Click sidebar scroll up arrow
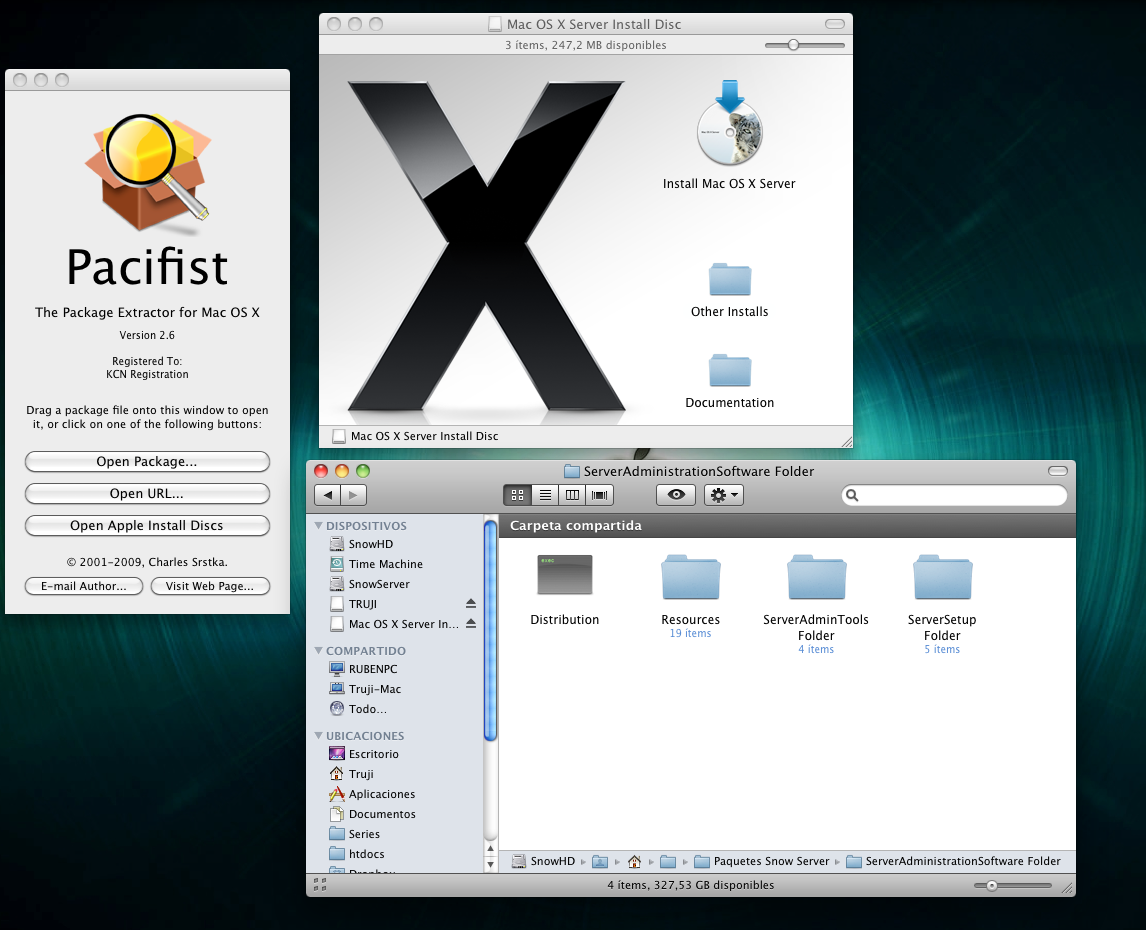The width and height of the screenshot is (1146, 930). click(x=490, y=849)
